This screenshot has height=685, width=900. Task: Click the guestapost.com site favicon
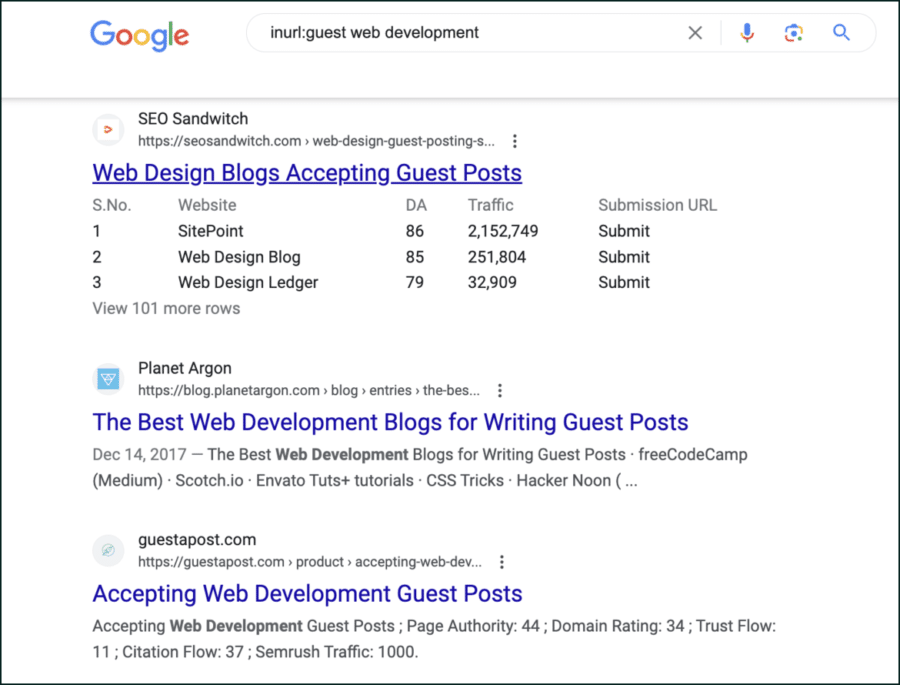(108, 550)
